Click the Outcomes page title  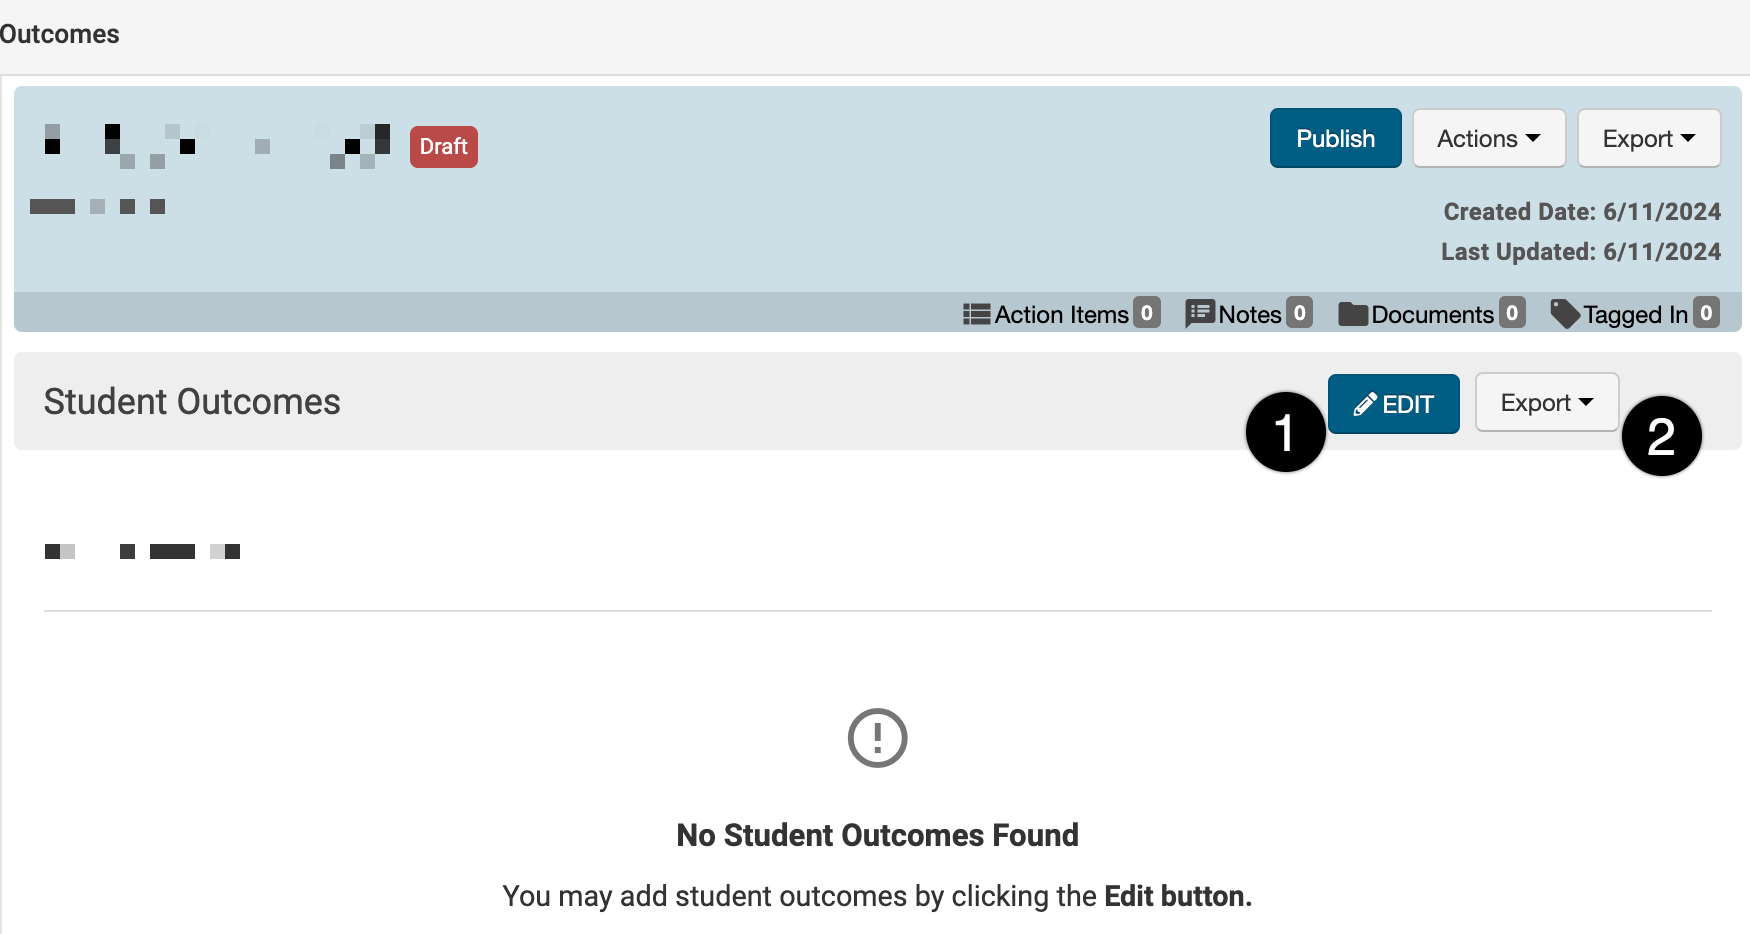(60, 34)
